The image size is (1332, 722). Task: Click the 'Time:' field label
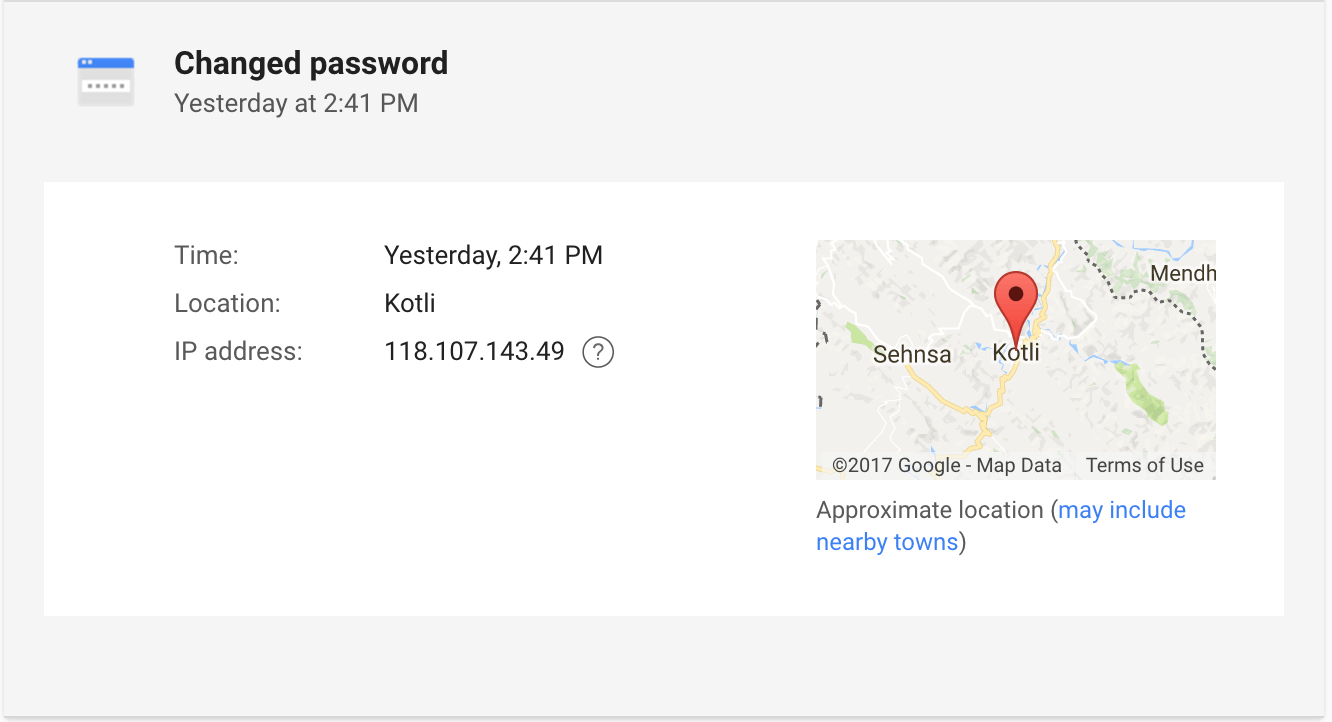point(207,255)
